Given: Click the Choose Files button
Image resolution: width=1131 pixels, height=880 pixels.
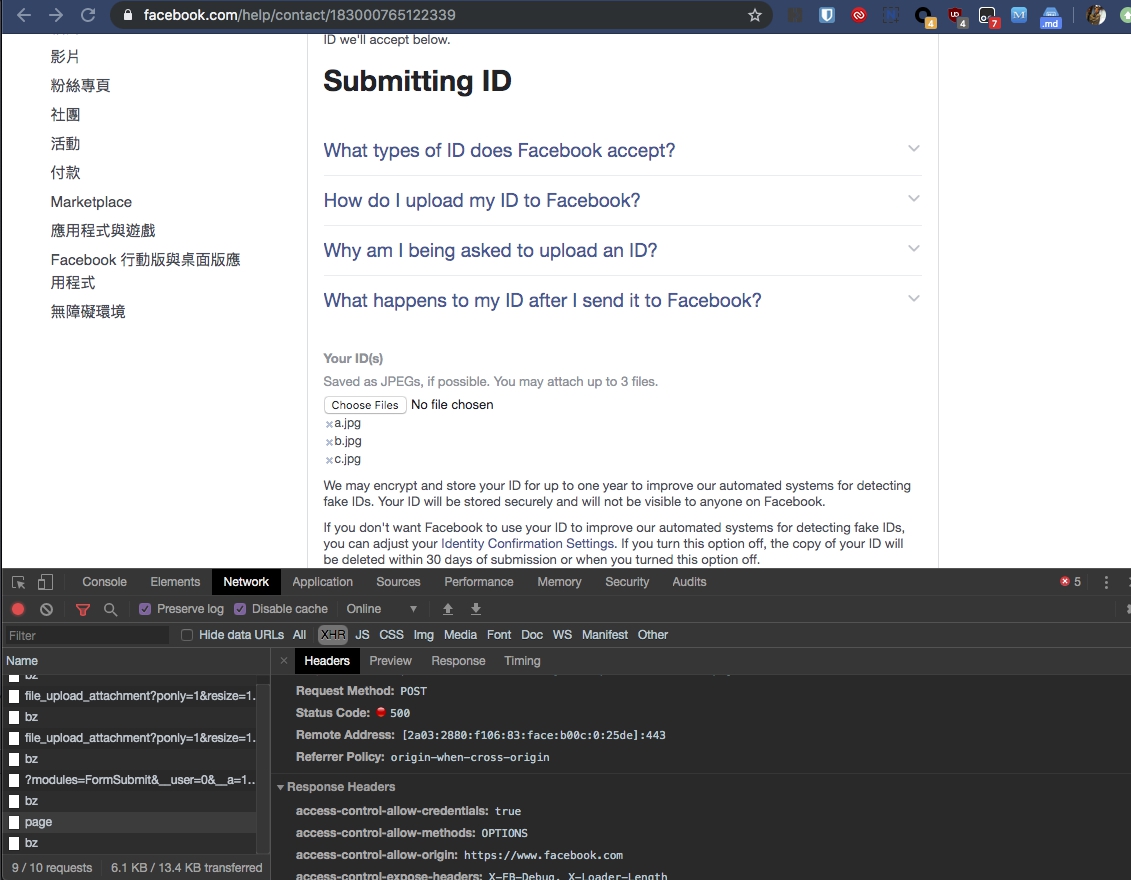Looking at the screenshot, I should (x=365, y=405).
